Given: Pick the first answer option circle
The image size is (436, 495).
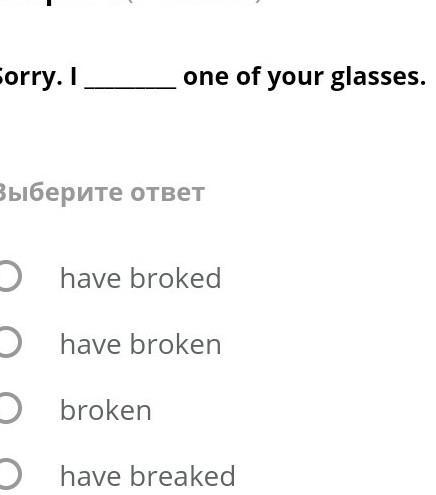Looking at the screenshot, I should 8,276.
